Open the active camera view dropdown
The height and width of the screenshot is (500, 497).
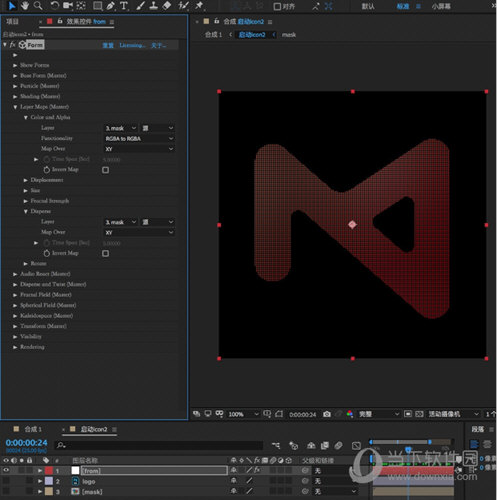tap(453, 414)
